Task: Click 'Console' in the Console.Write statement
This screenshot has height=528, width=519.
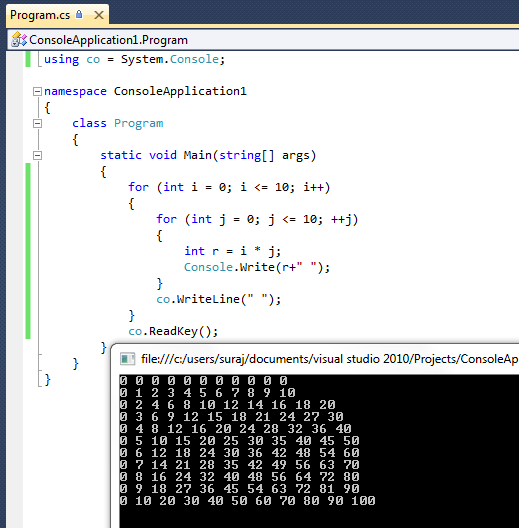Action: tap(208, 267)
